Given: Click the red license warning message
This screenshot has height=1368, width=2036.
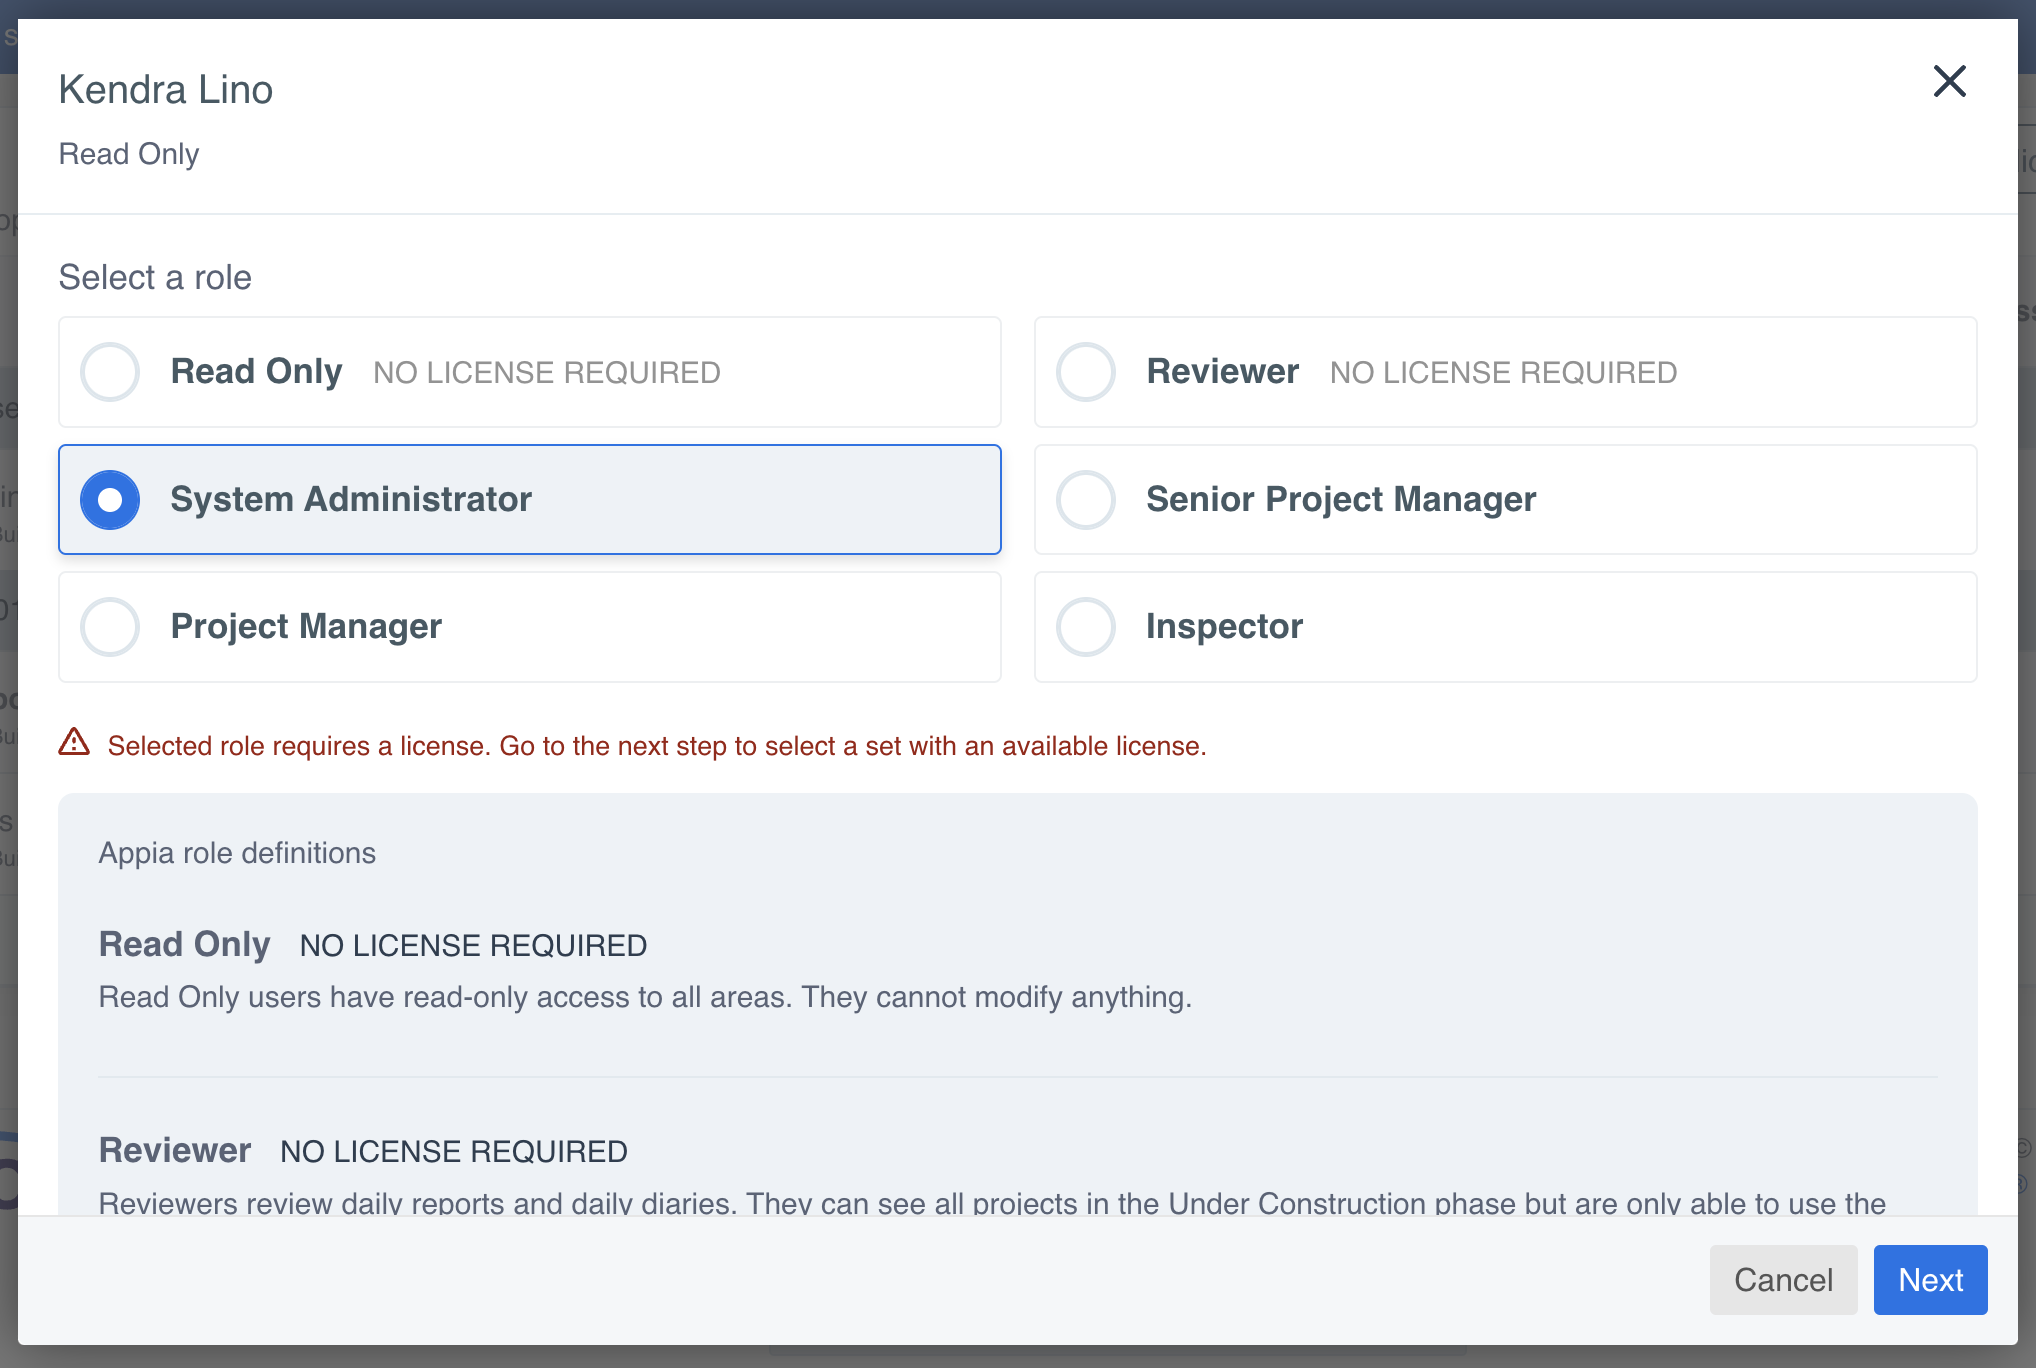Looking at the screenshot, I should coord(656,746).
